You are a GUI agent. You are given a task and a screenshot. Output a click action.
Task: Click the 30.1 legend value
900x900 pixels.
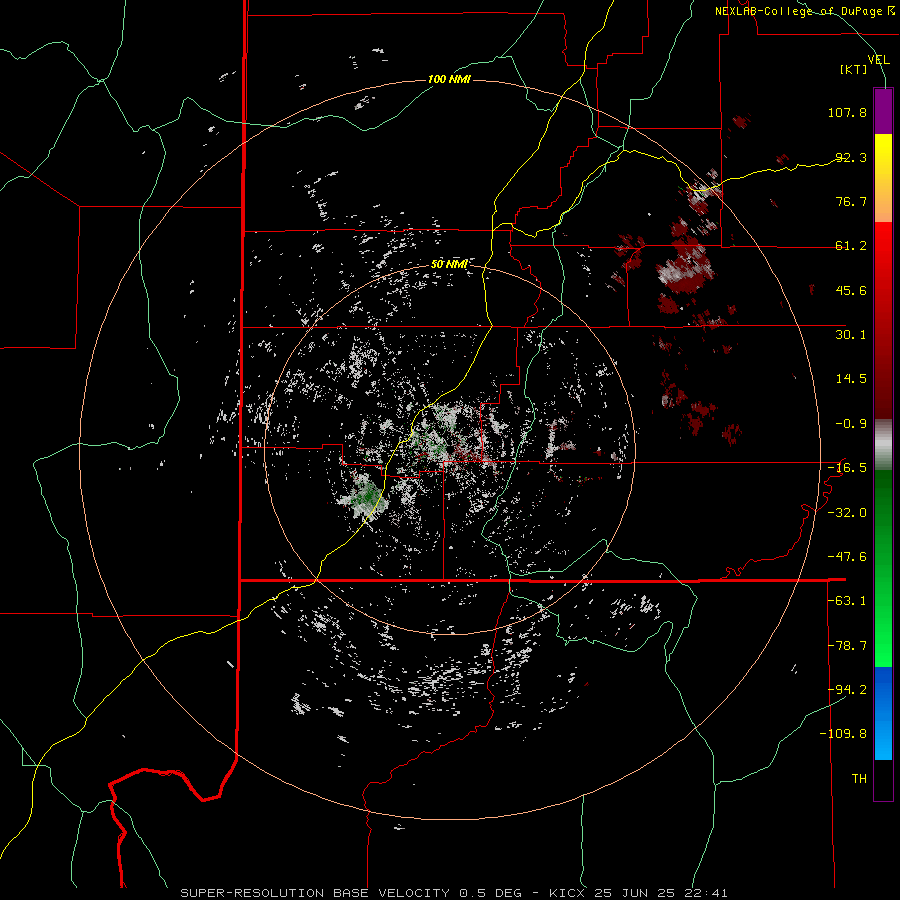pos(851,335)
